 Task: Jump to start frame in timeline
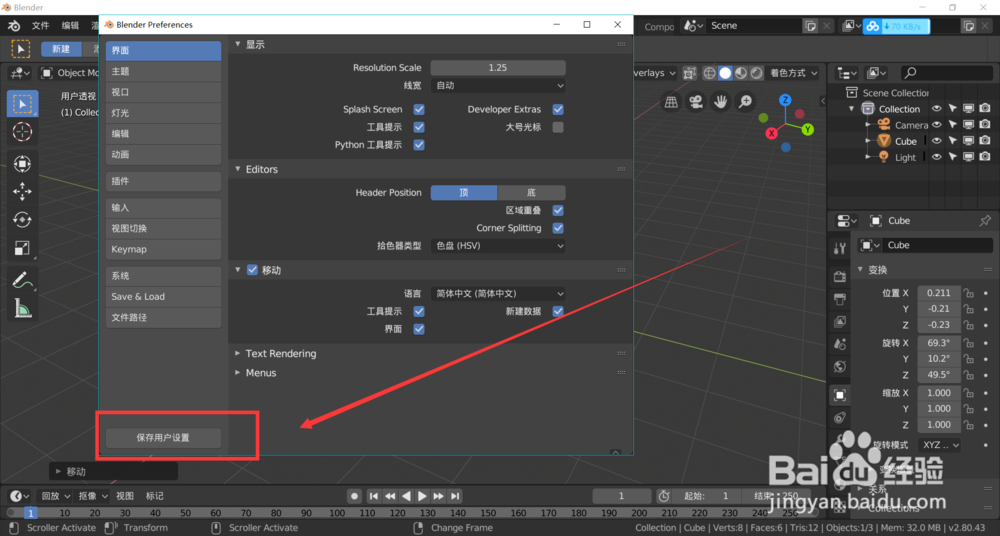[374, 496]
